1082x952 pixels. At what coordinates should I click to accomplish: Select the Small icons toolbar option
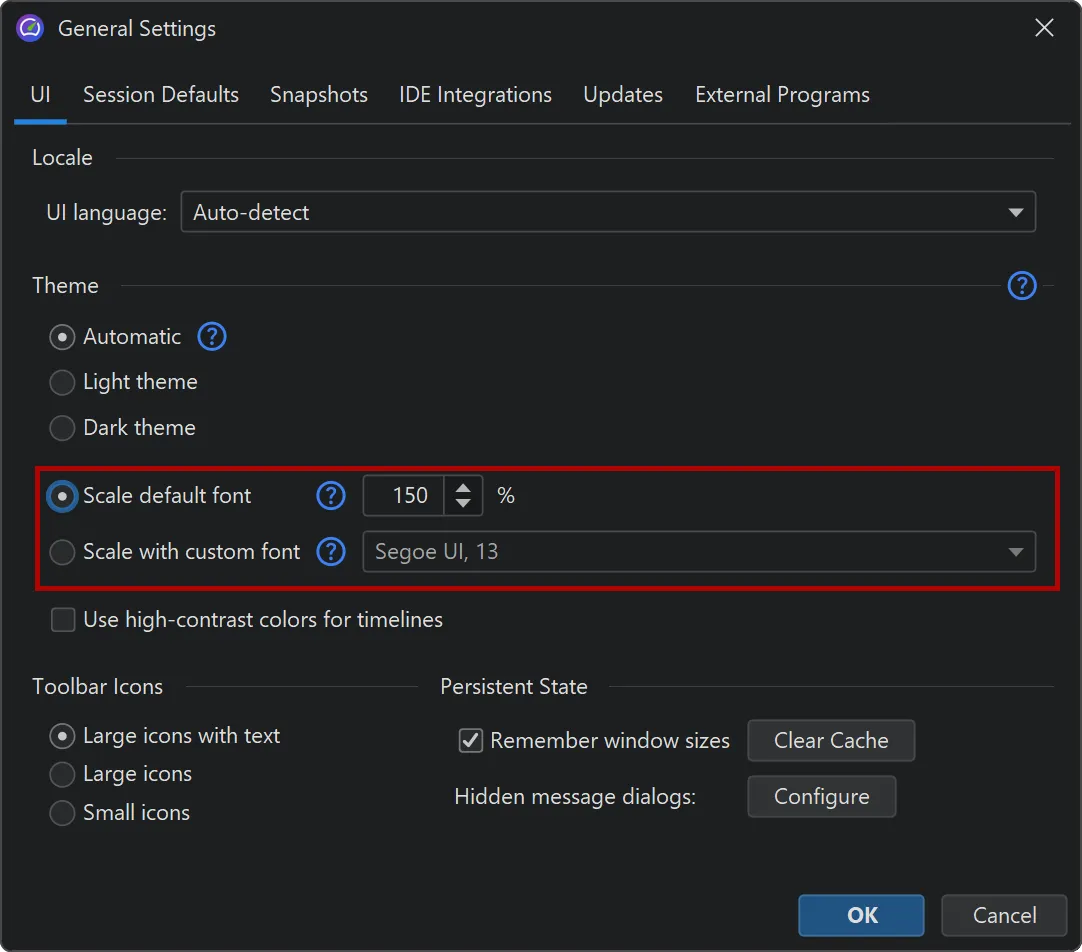(x=63, y=813)
